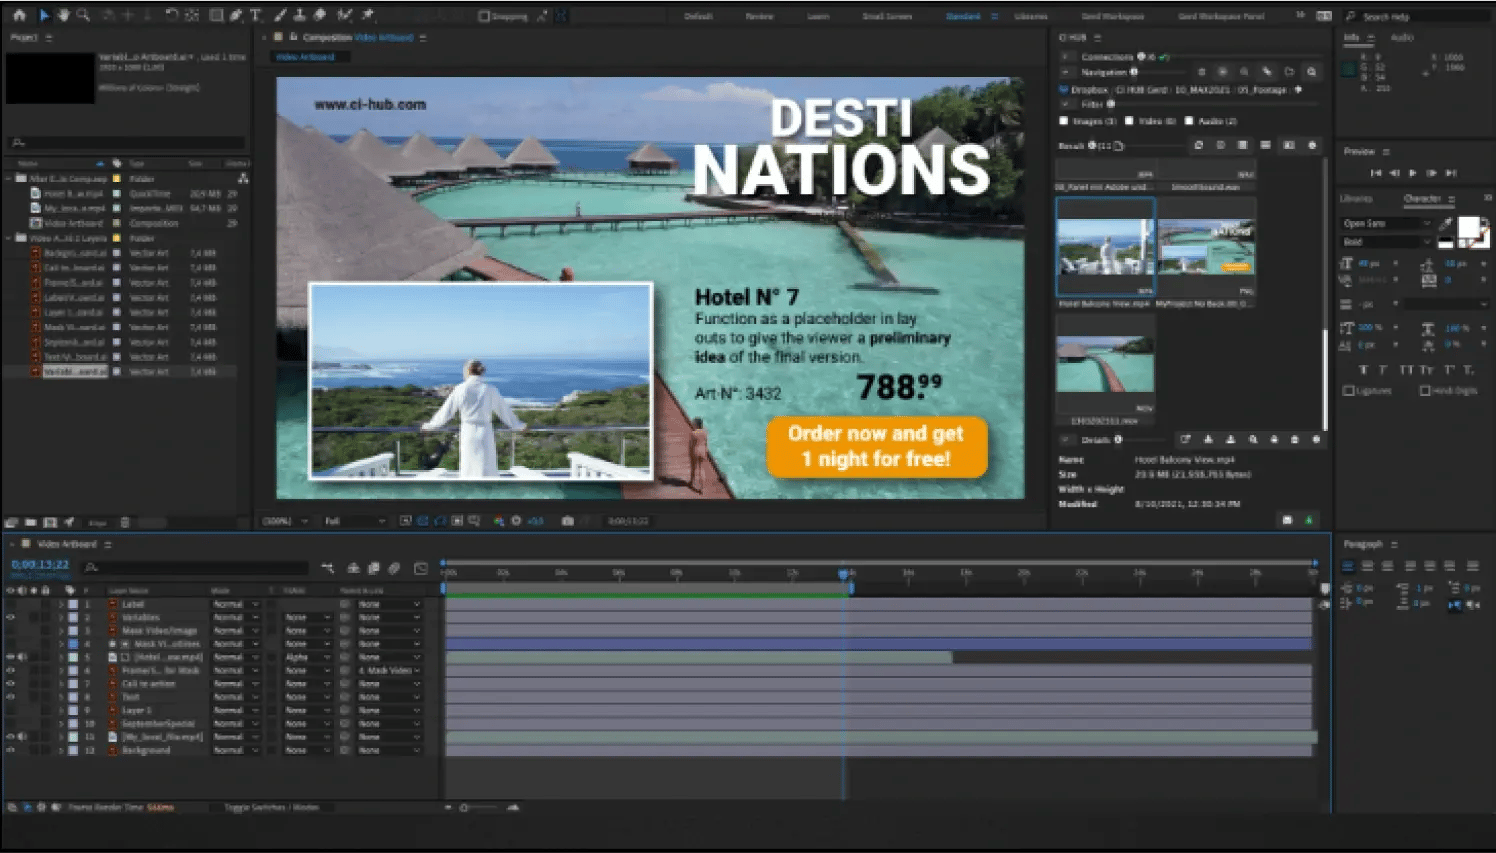Click the Search Help input field
This screenshot has height=853, width=1496.
1417,16
